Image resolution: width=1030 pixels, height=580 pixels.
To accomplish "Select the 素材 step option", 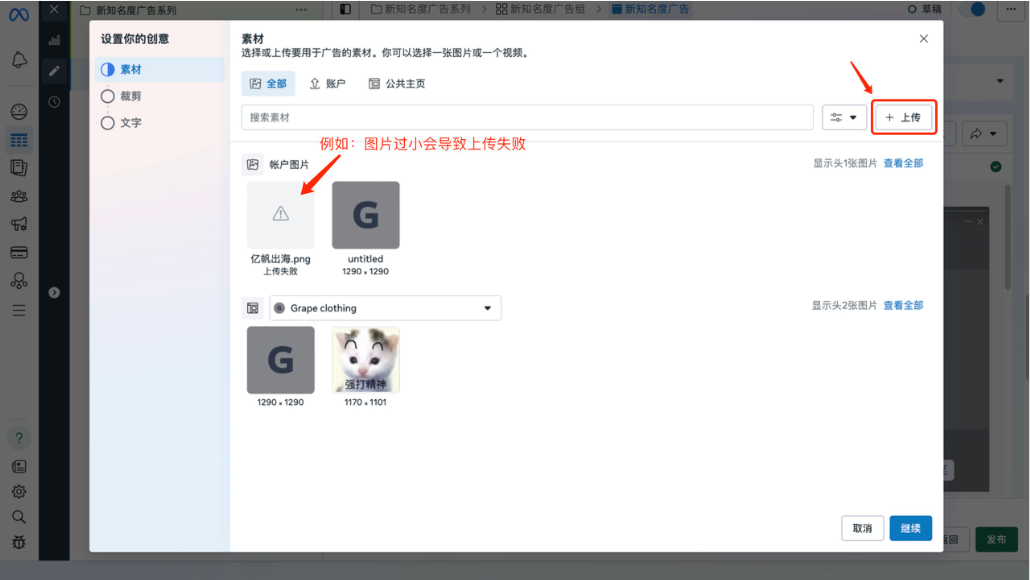I will [x=130, y=70].
